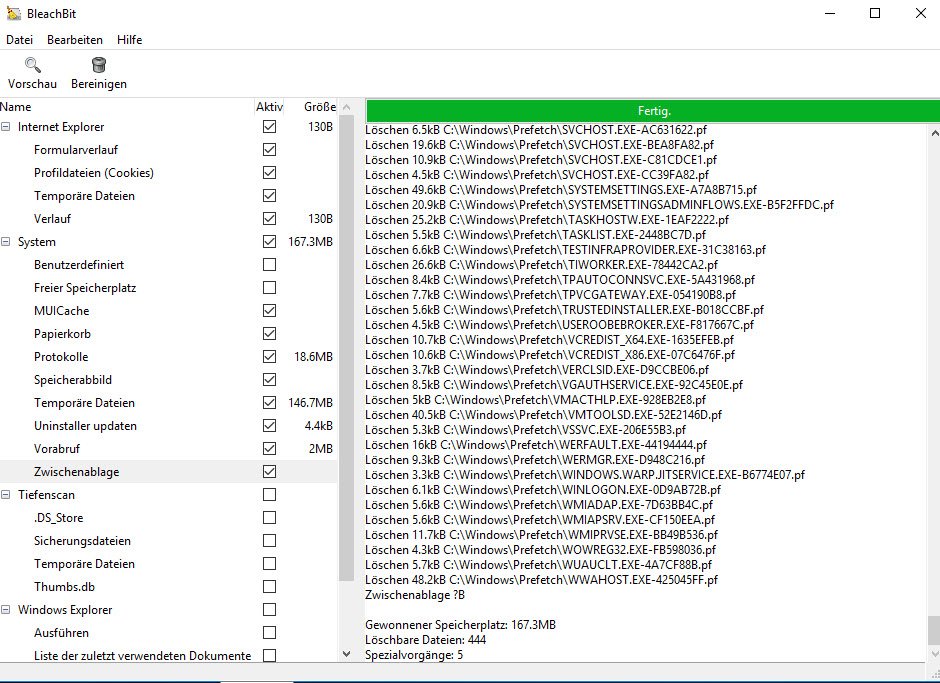Collapse the Internet Explorer group
Viewport: 940px width, 683px height.
point(6,127)
